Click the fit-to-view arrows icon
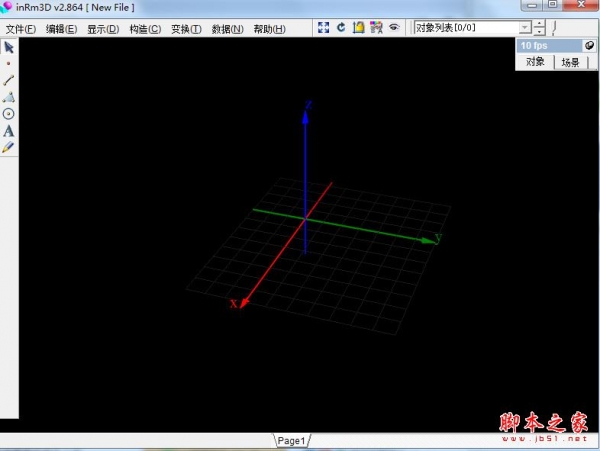Image resolution: width=600 pixels, height=451 pixels. [x=323, y=28]
